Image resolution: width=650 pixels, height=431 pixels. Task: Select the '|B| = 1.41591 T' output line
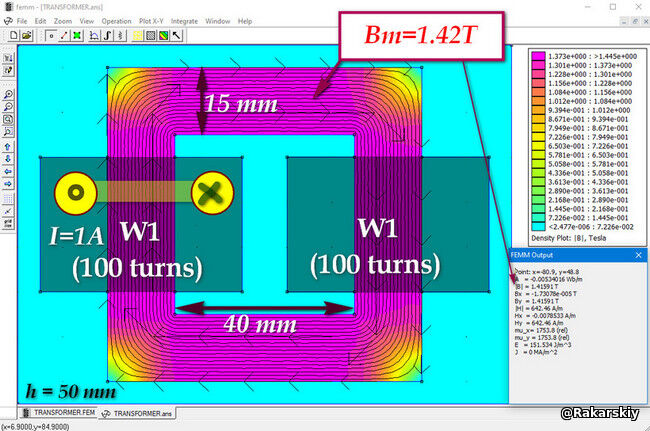click(537, 286)
